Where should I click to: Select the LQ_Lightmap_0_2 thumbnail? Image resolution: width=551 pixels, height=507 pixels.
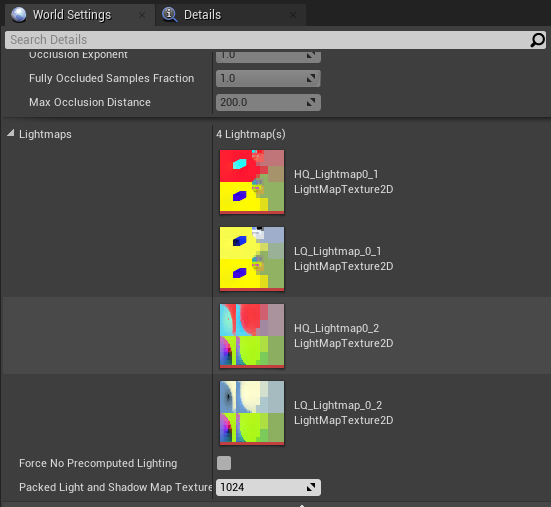252,412
